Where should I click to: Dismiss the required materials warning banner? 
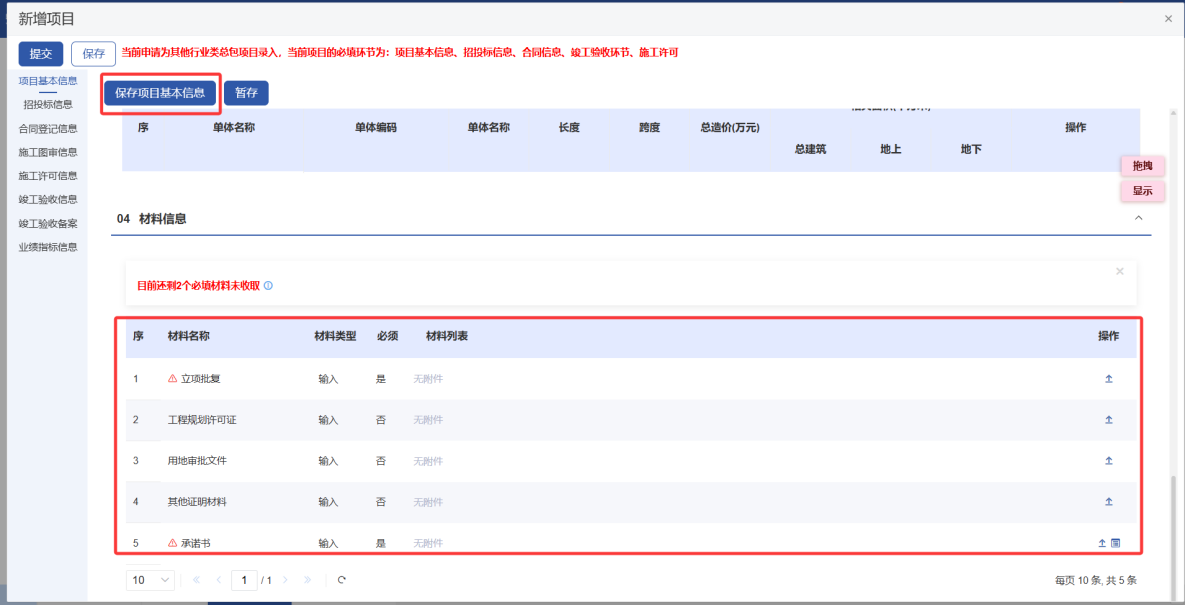click(x=1119, y=271)
